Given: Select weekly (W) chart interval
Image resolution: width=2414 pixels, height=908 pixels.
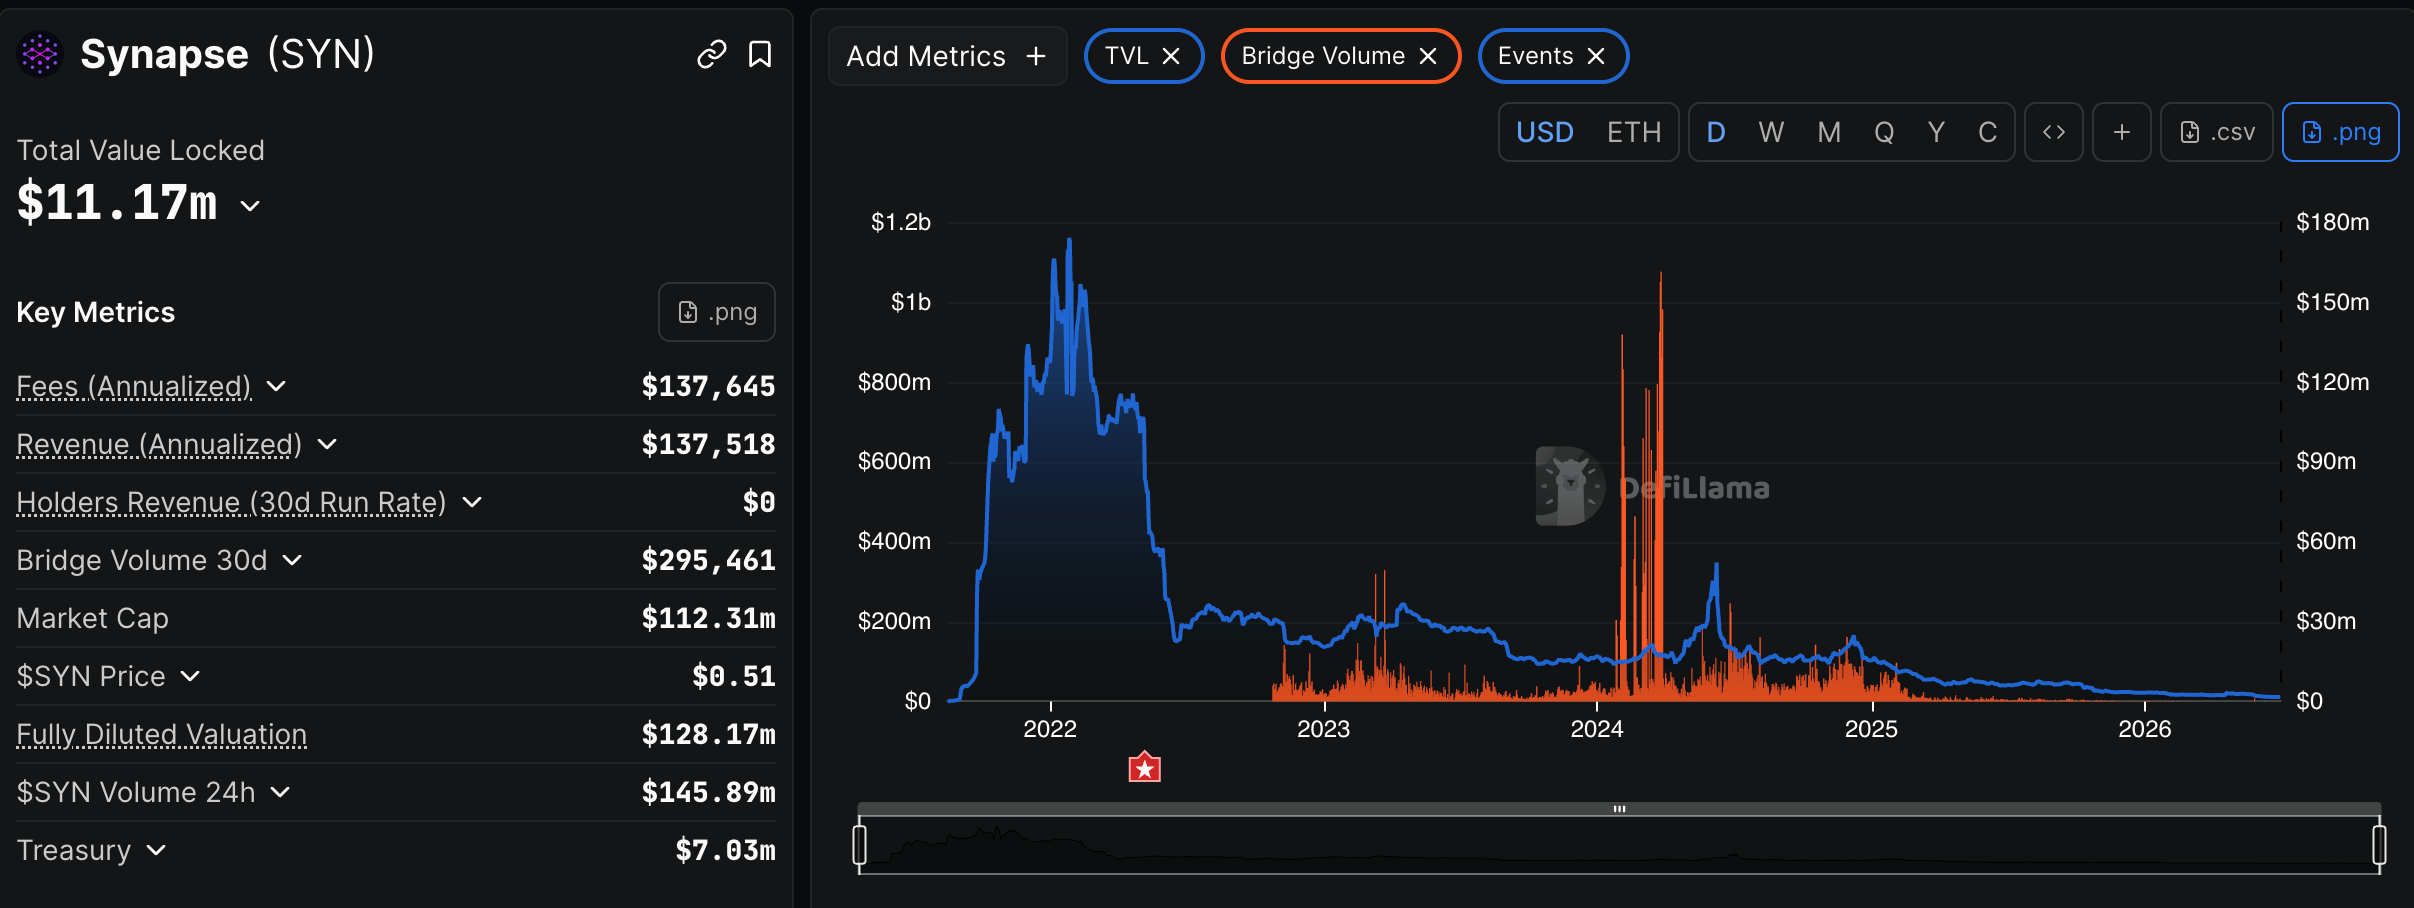Looking at the screenshot, I should (x=1771, y=132).
